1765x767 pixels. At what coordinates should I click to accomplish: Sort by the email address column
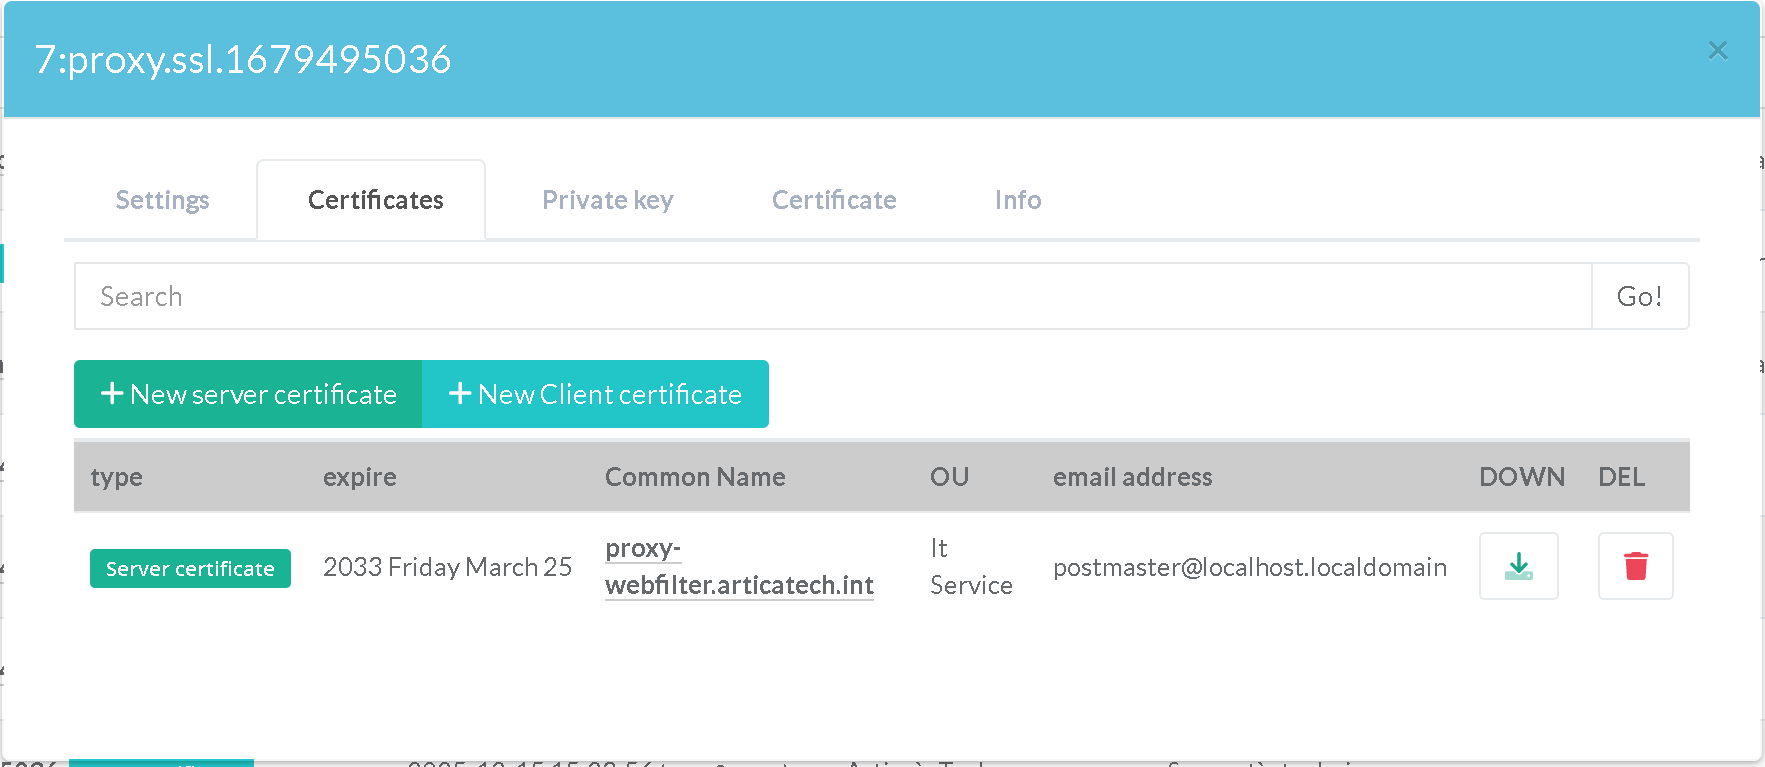(x=1132, y=477)
